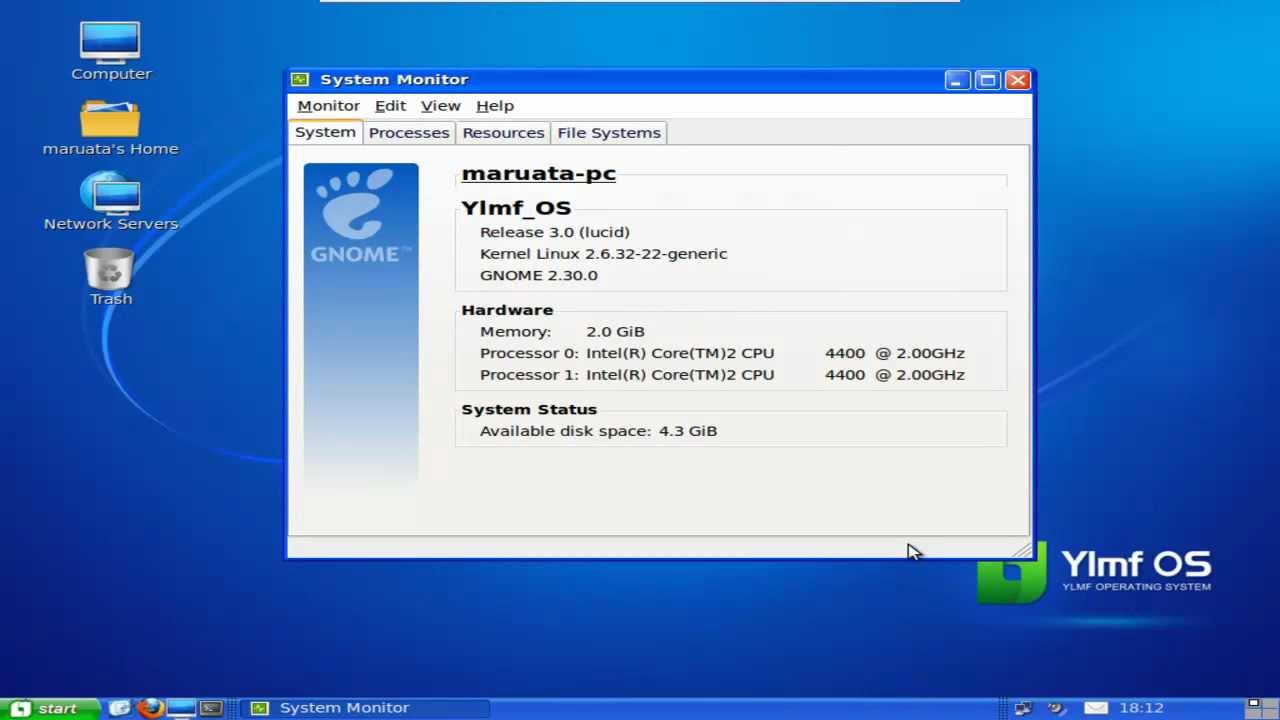Open the Help menu
Image resolution: width=1280 pixels, height=720 pixels.
pyautogui.click(x=495, y=106)
